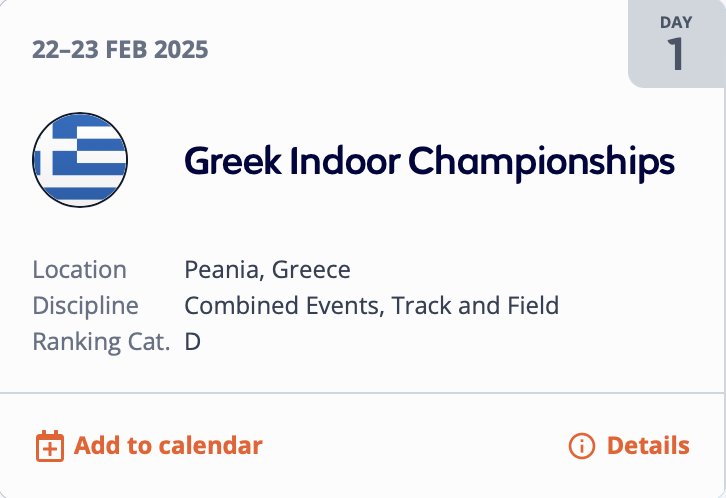Click the info circle icon beside Details
This screenshot has height=498, width=726.
(x=581, y=446)
